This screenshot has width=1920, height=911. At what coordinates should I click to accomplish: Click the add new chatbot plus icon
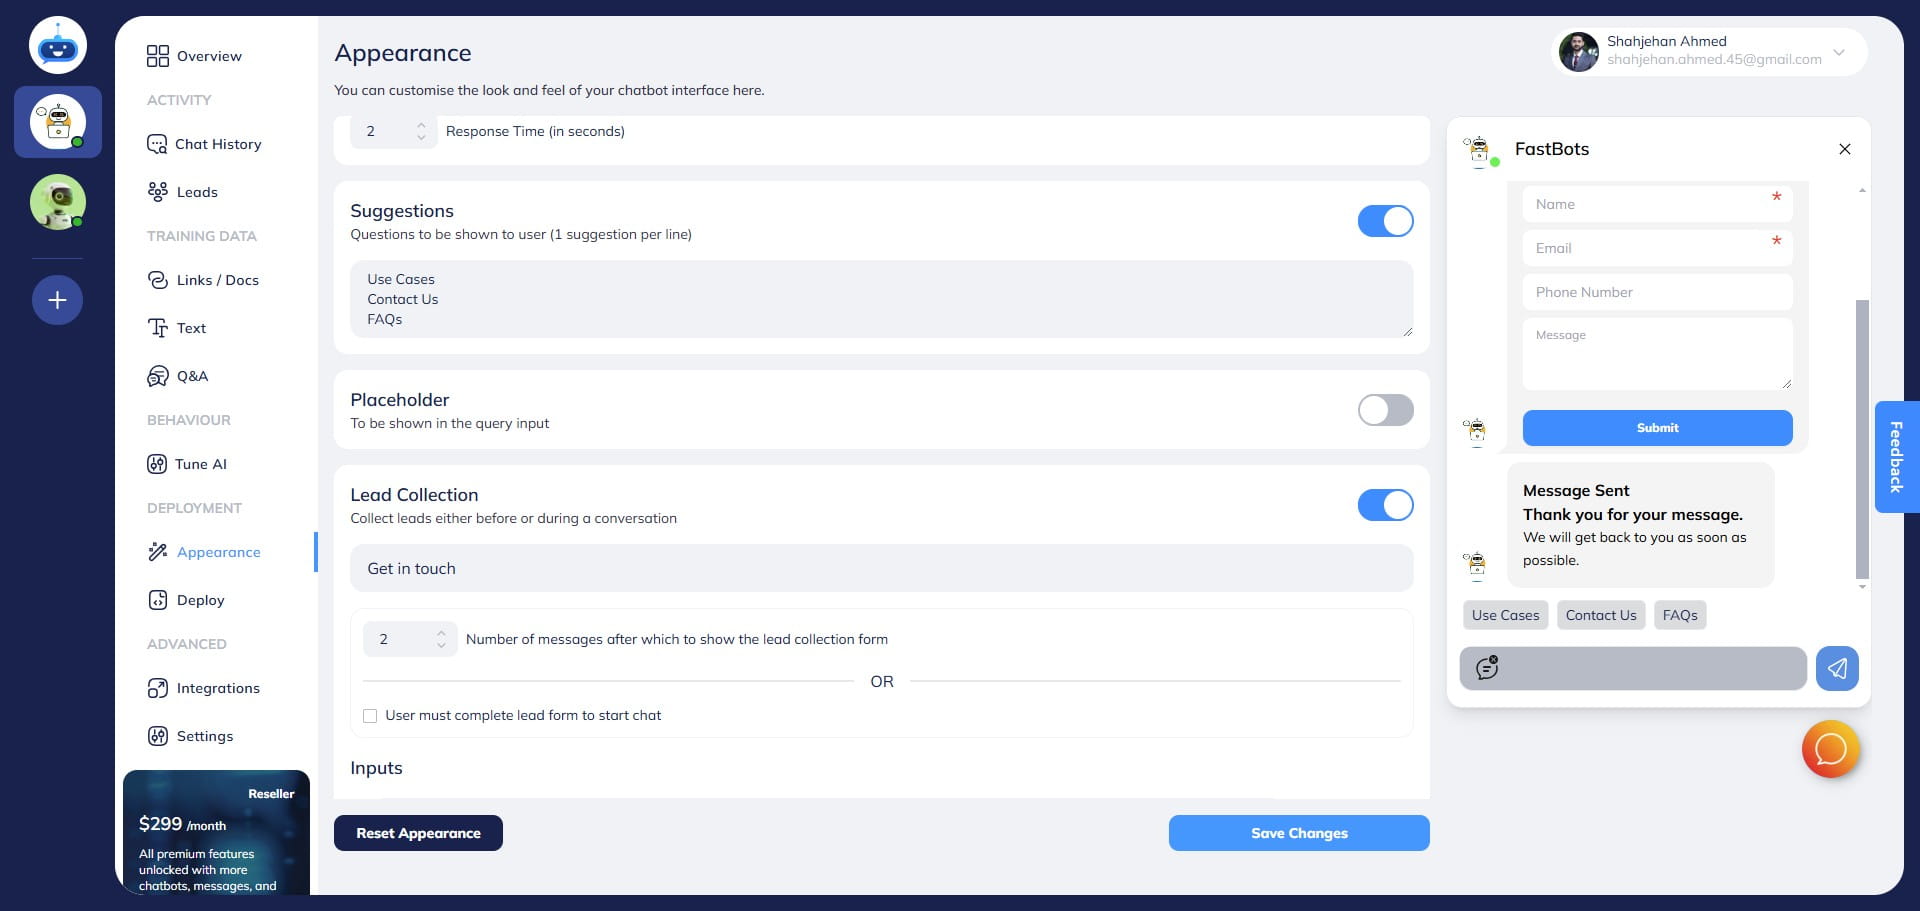pyautogui.click(x=57, y=300)
